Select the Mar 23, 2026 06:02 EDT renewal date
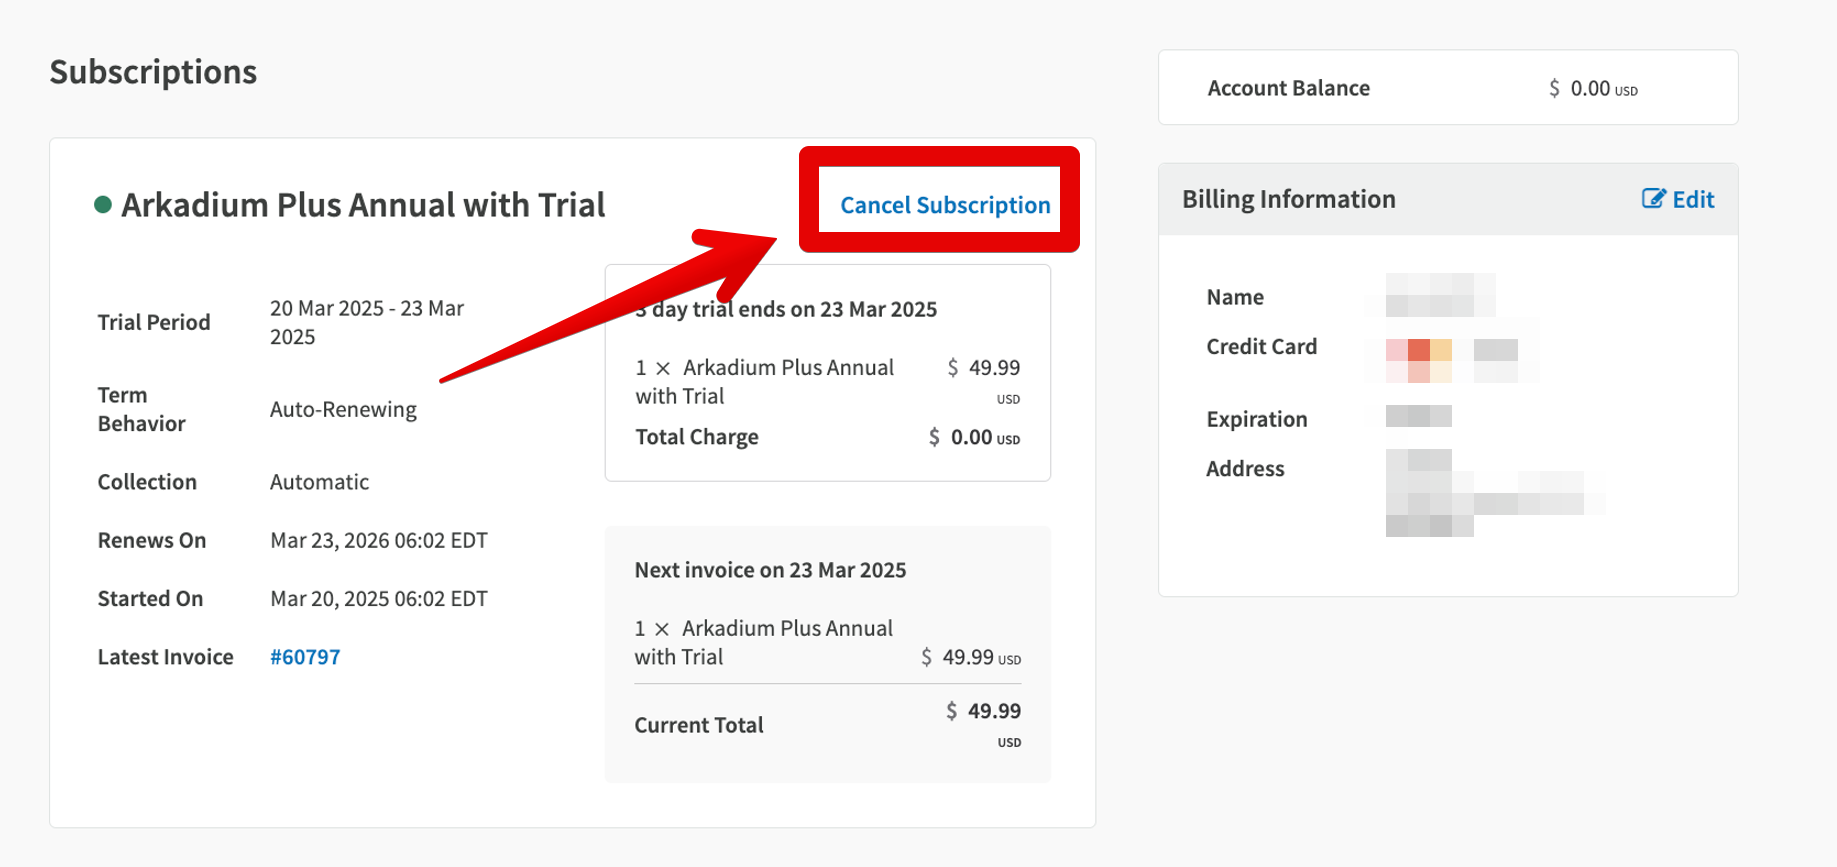Viewport: 1837px width, 867px height. [379, 540]
